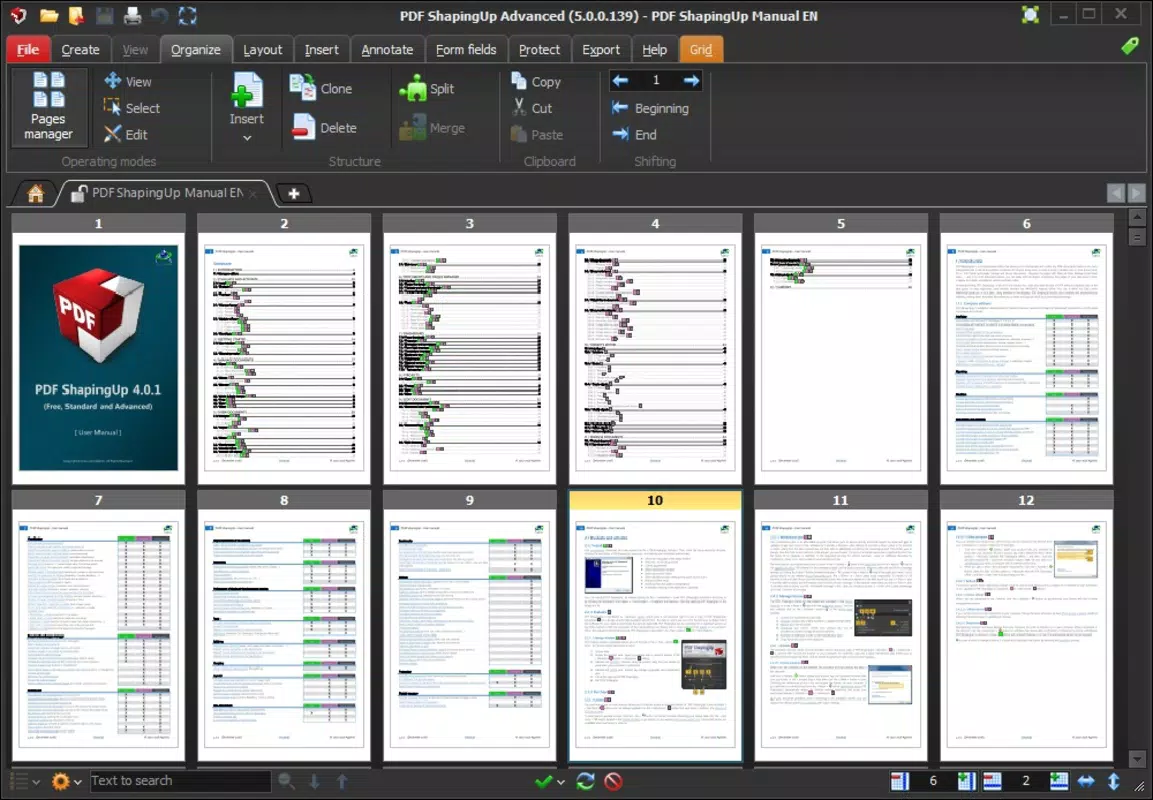This screenshot has height=800, width=1153.
Task: Activate Select operating mode
Action: tap(132, 108)
